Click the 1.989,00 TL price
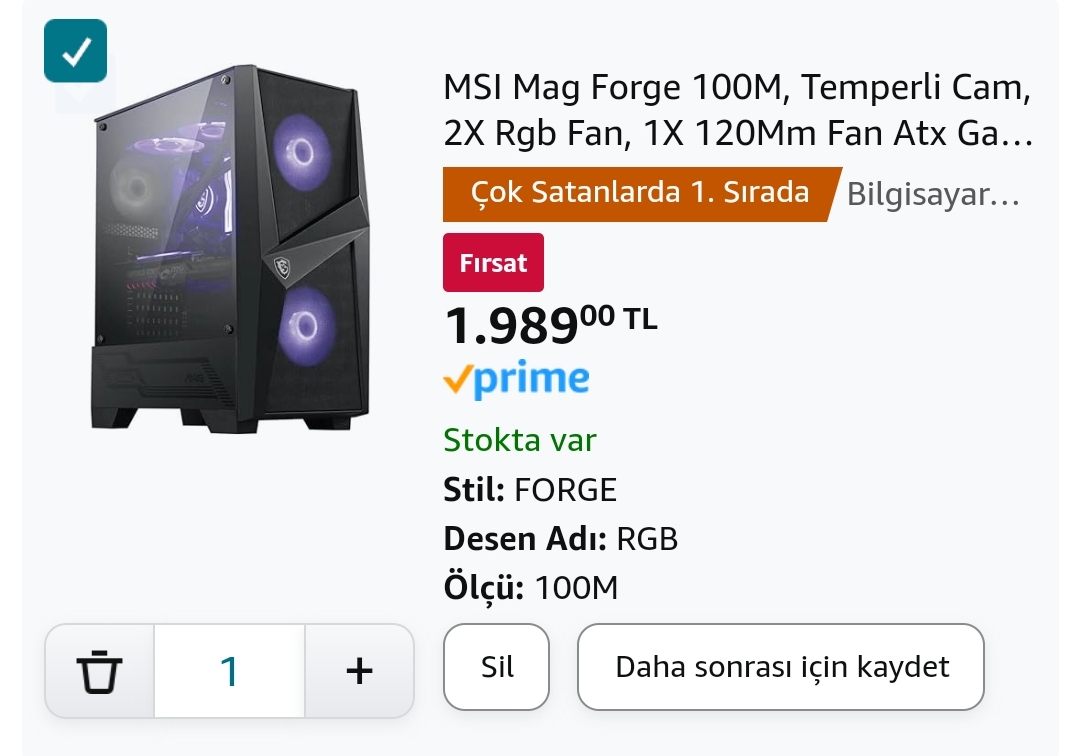 pos(550,324)
